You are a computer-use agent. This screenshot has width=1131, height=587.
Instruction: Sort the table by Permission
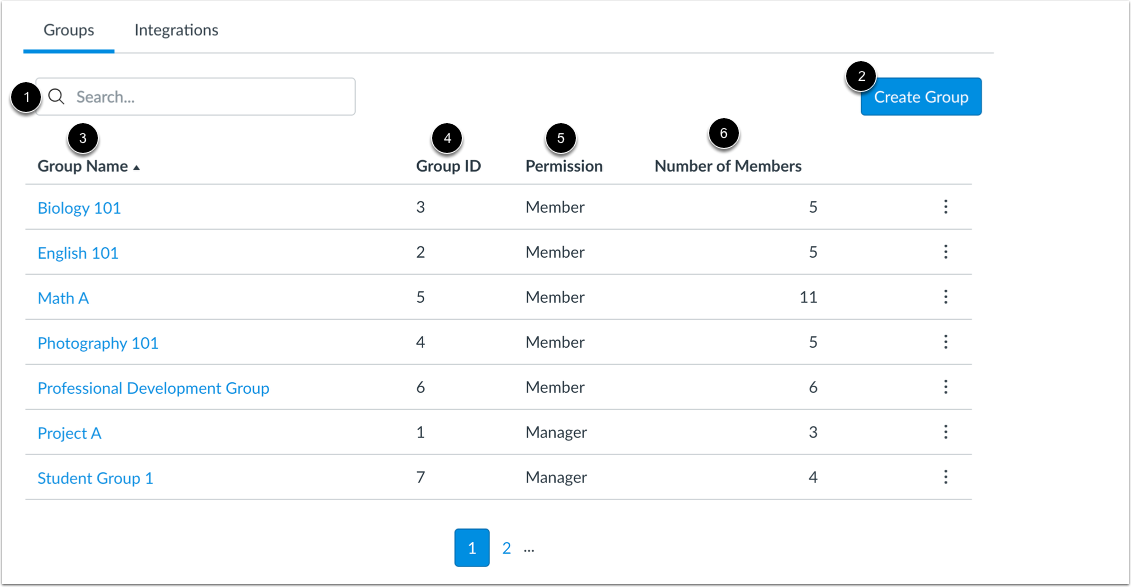click(x=563, y=166)
